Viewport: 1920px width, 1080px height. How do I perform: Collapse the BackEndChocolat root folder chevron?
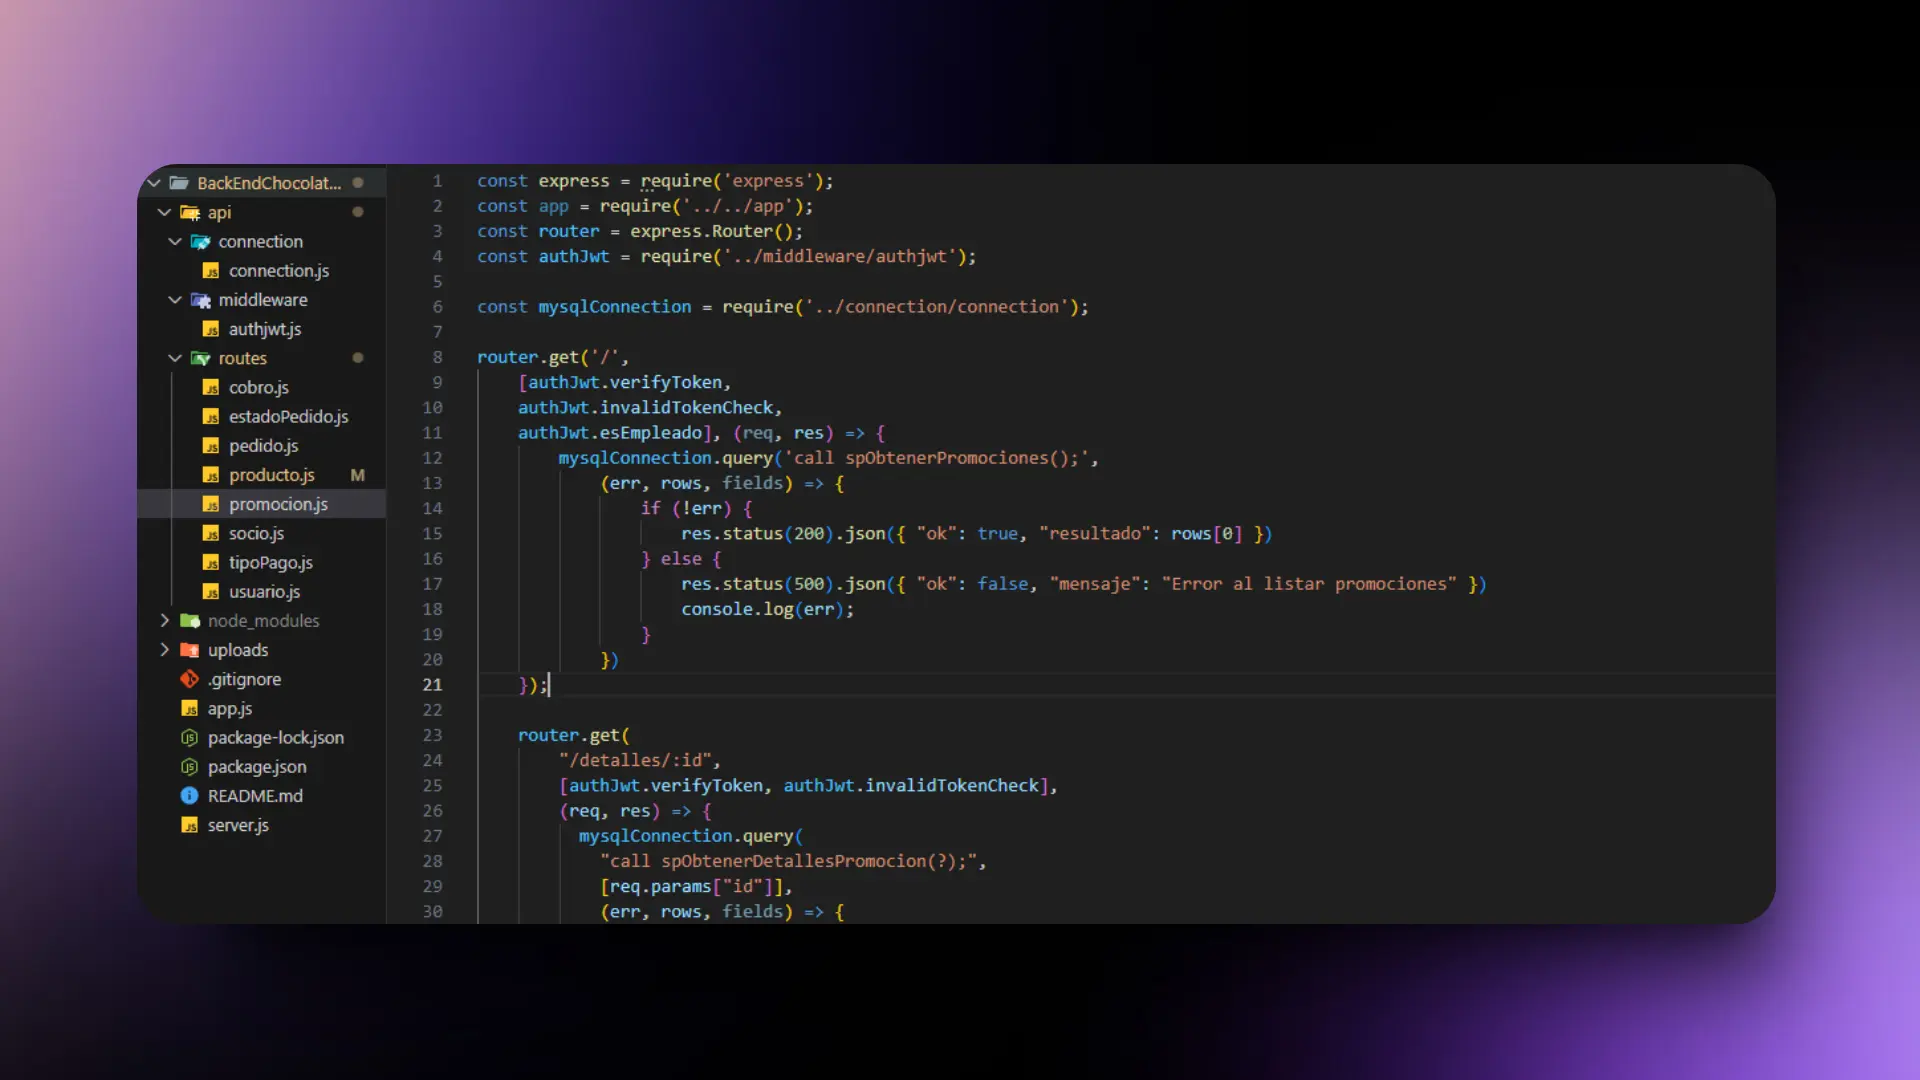tap(154, 183)
